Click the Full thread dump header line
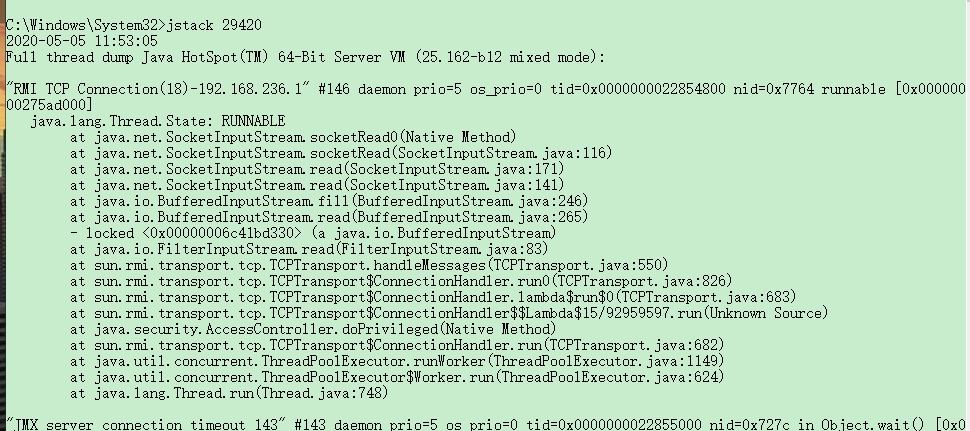Screen dimensions: 970x431 pyautogui.click(x=305, y=58)
